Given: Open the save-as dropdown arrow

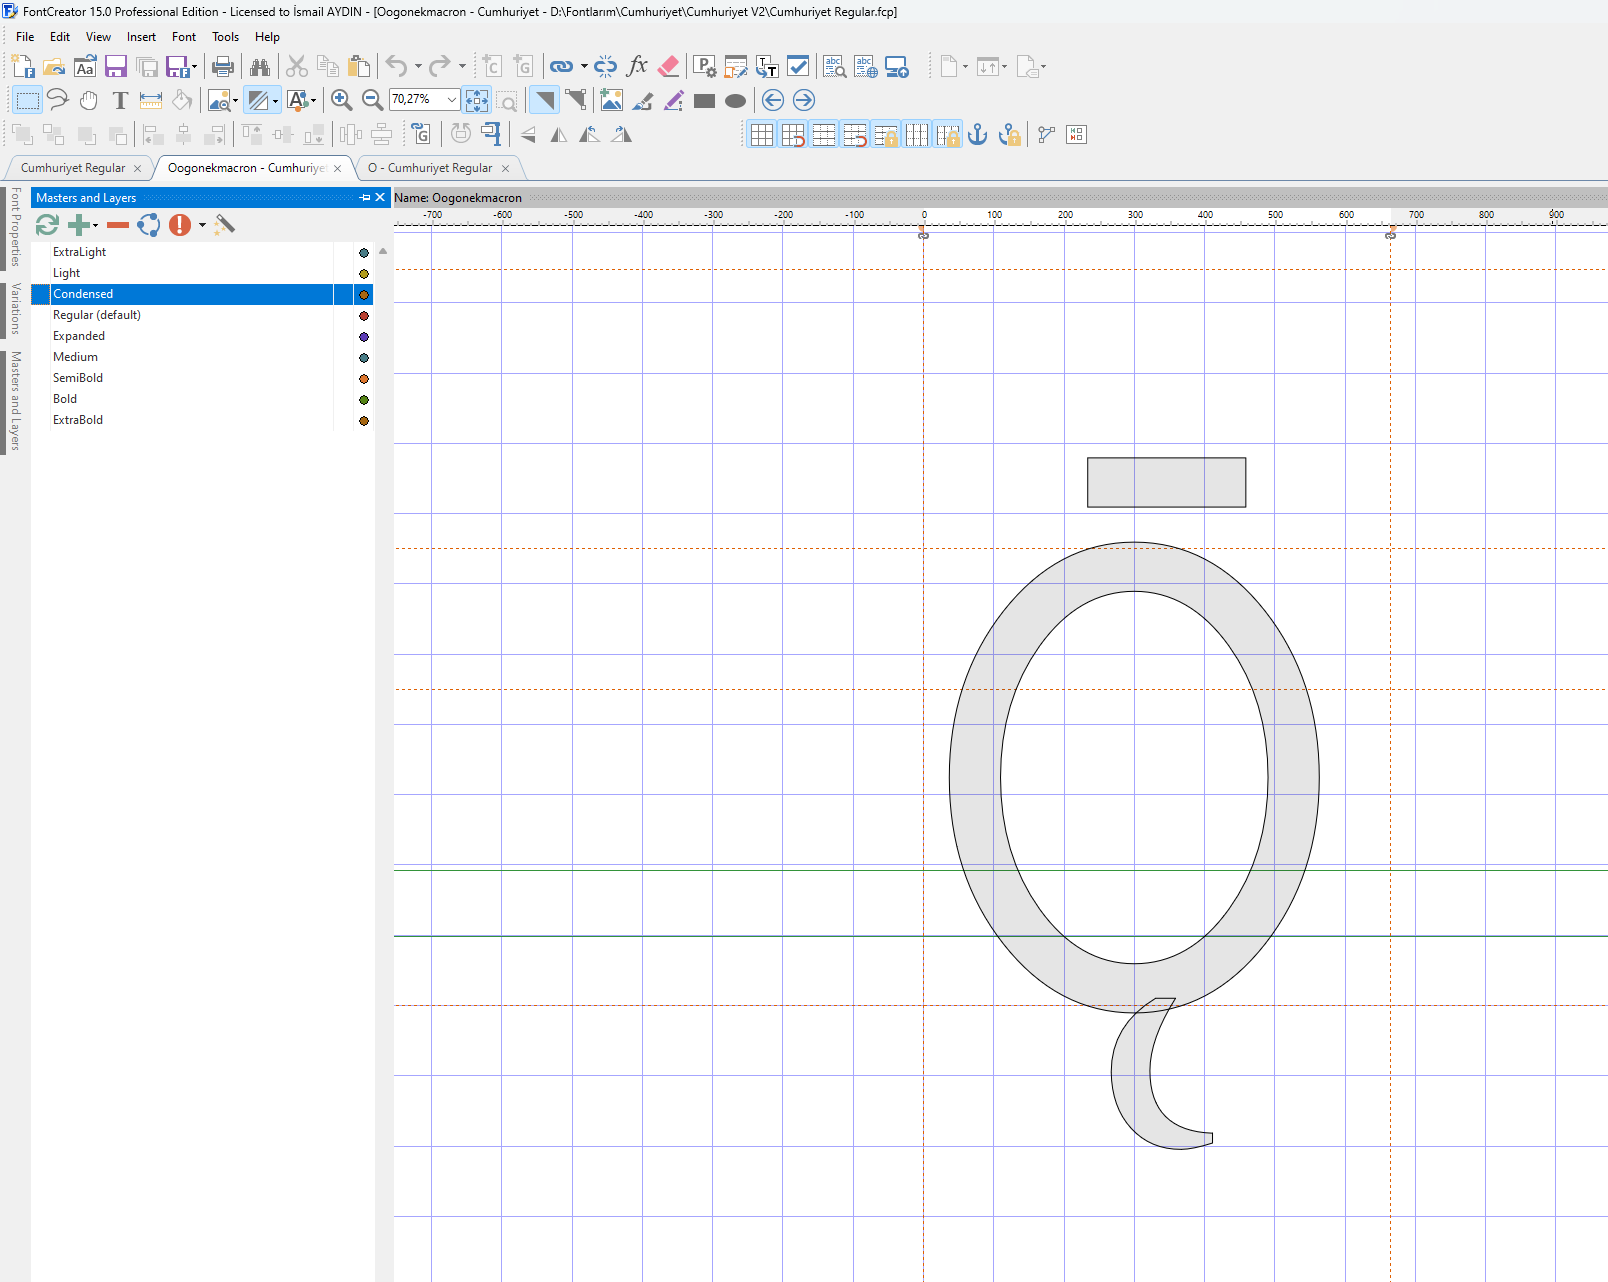Looking at the screenshot, I should point(194,67).
